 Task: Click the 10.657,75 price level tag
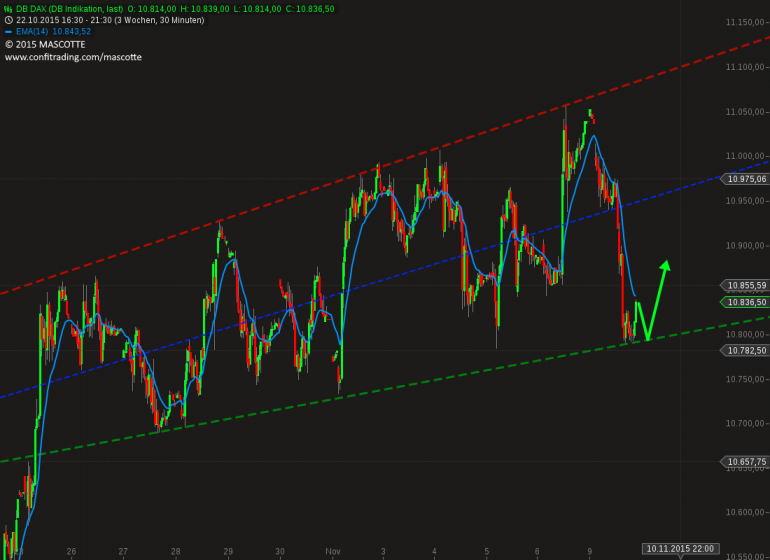click(744, 462)
